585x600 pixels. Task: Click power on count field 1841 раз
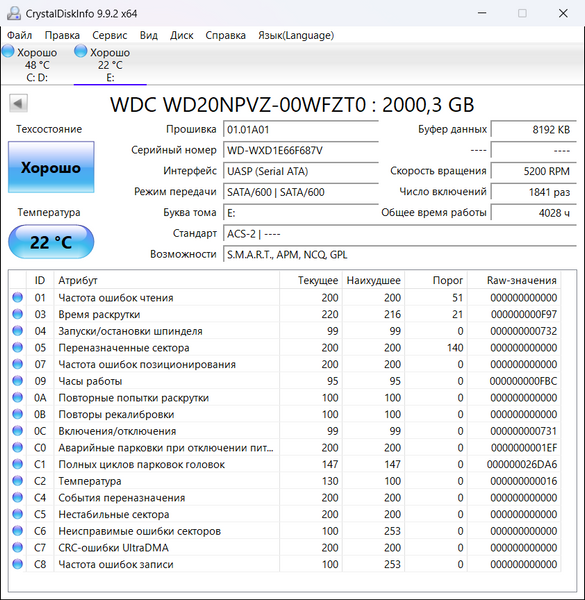tap(534, 192)
